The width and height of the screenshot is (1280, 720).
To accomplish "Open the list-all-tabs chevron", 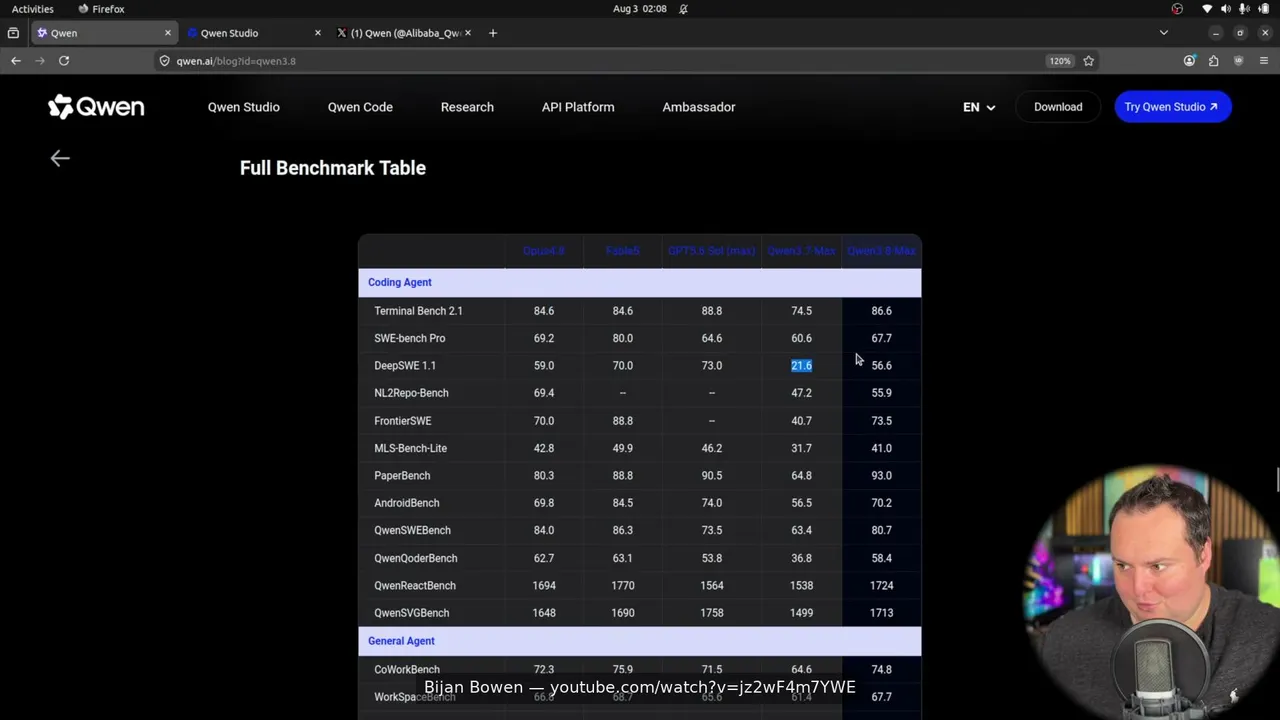I will 1163,33.
